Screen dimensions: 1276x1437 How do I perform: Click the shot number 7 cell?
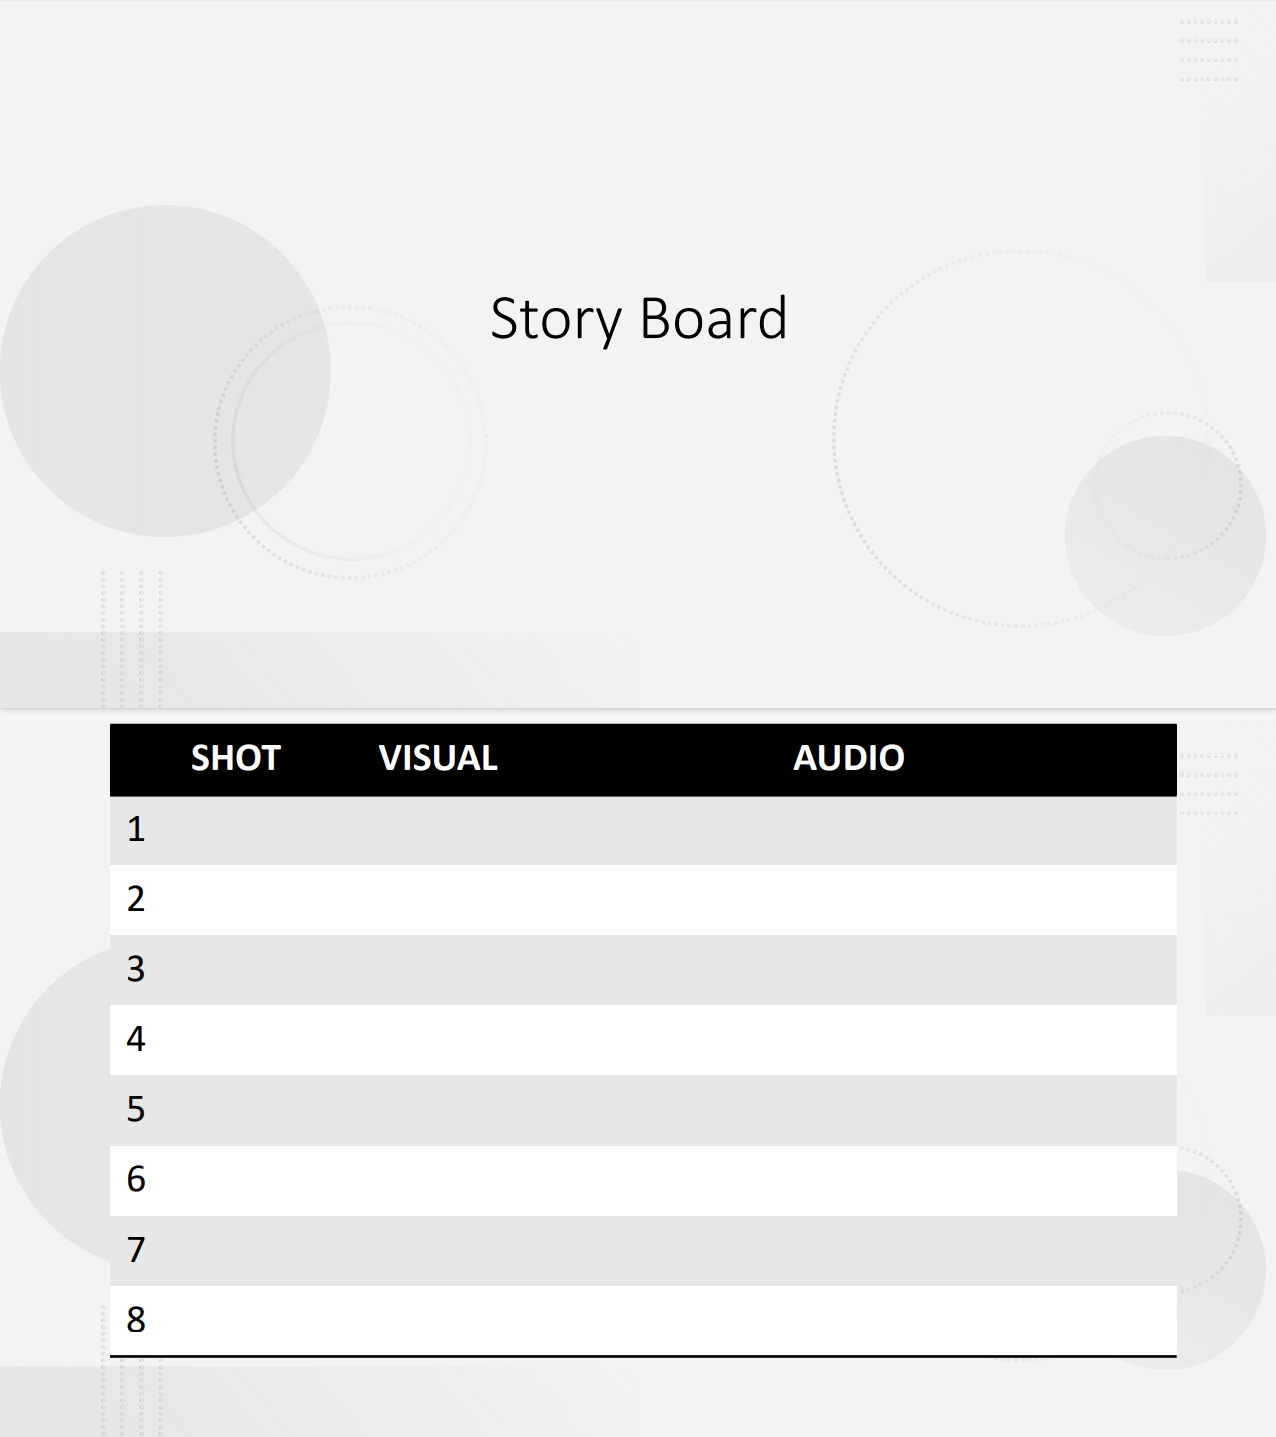235,1251
